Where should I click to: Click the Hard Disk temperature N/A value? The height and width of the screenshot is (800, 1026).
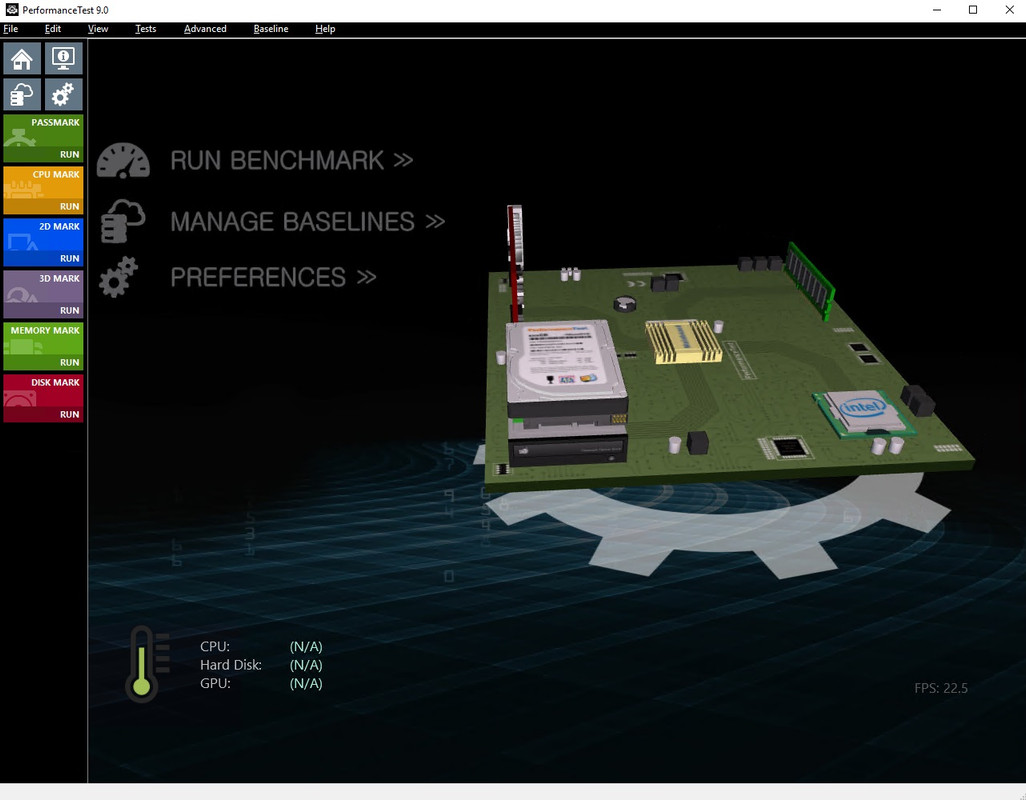[306, 665]
